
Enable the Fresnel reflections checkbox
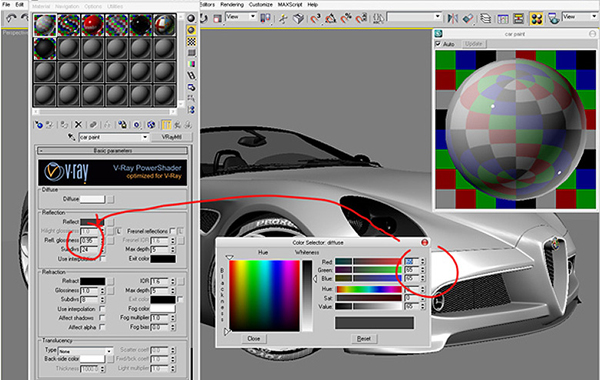click(x=173, y=231)
